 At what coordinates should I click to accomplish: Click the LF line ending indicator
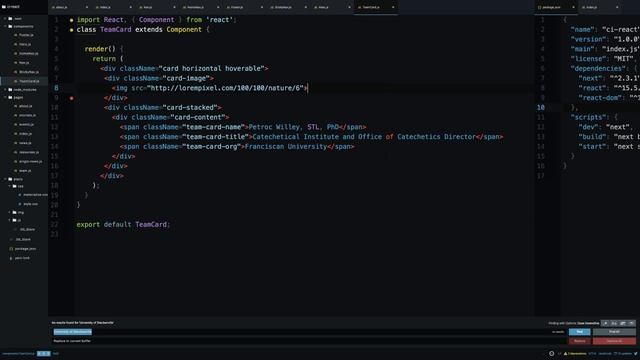pyautogui.click(x=560, y=353)
